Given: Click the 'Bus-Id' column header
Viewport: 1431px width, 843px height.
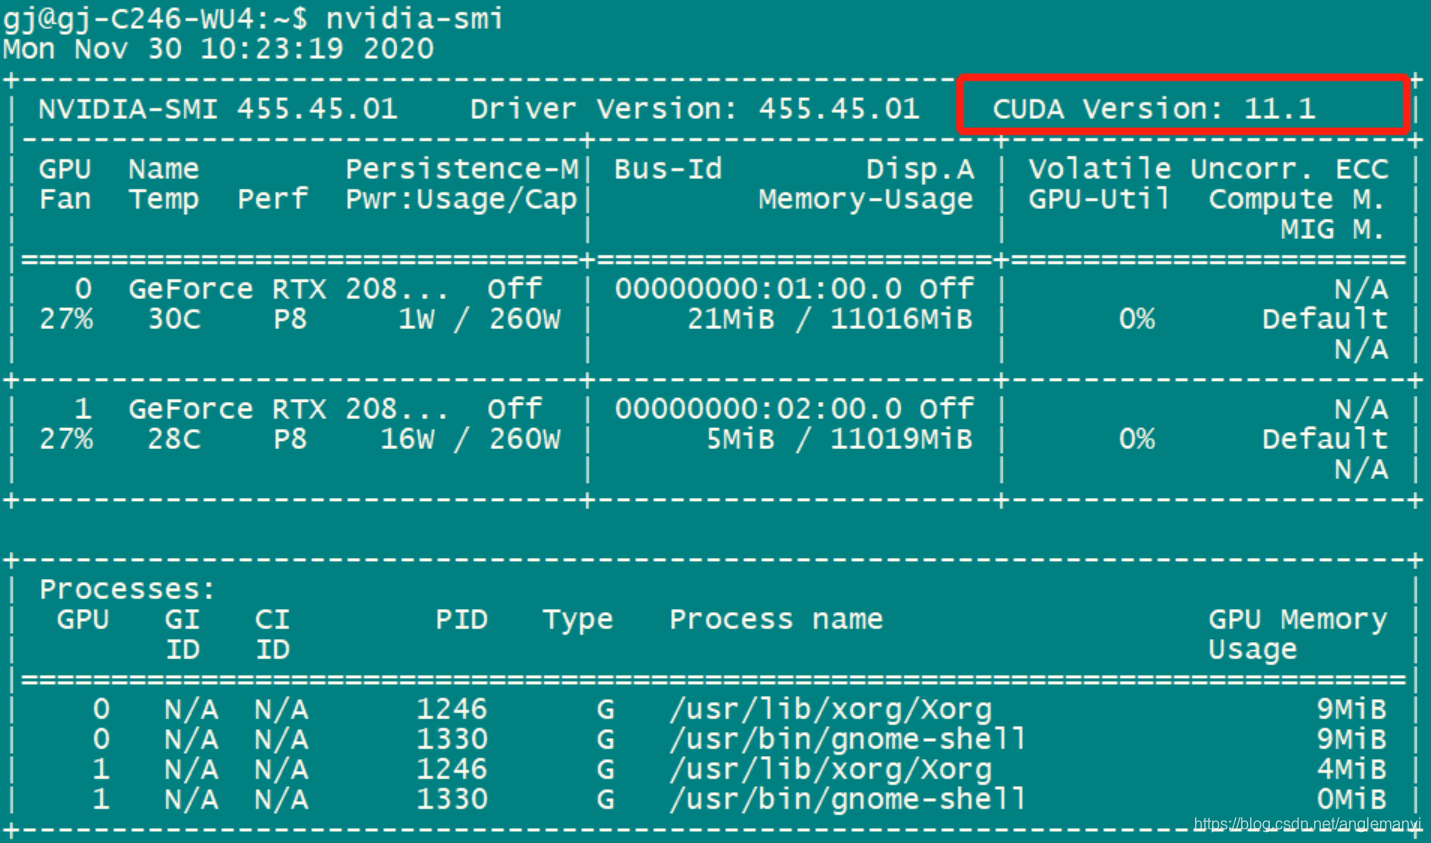Looking at the screenshot, I should tap(668, 168).
